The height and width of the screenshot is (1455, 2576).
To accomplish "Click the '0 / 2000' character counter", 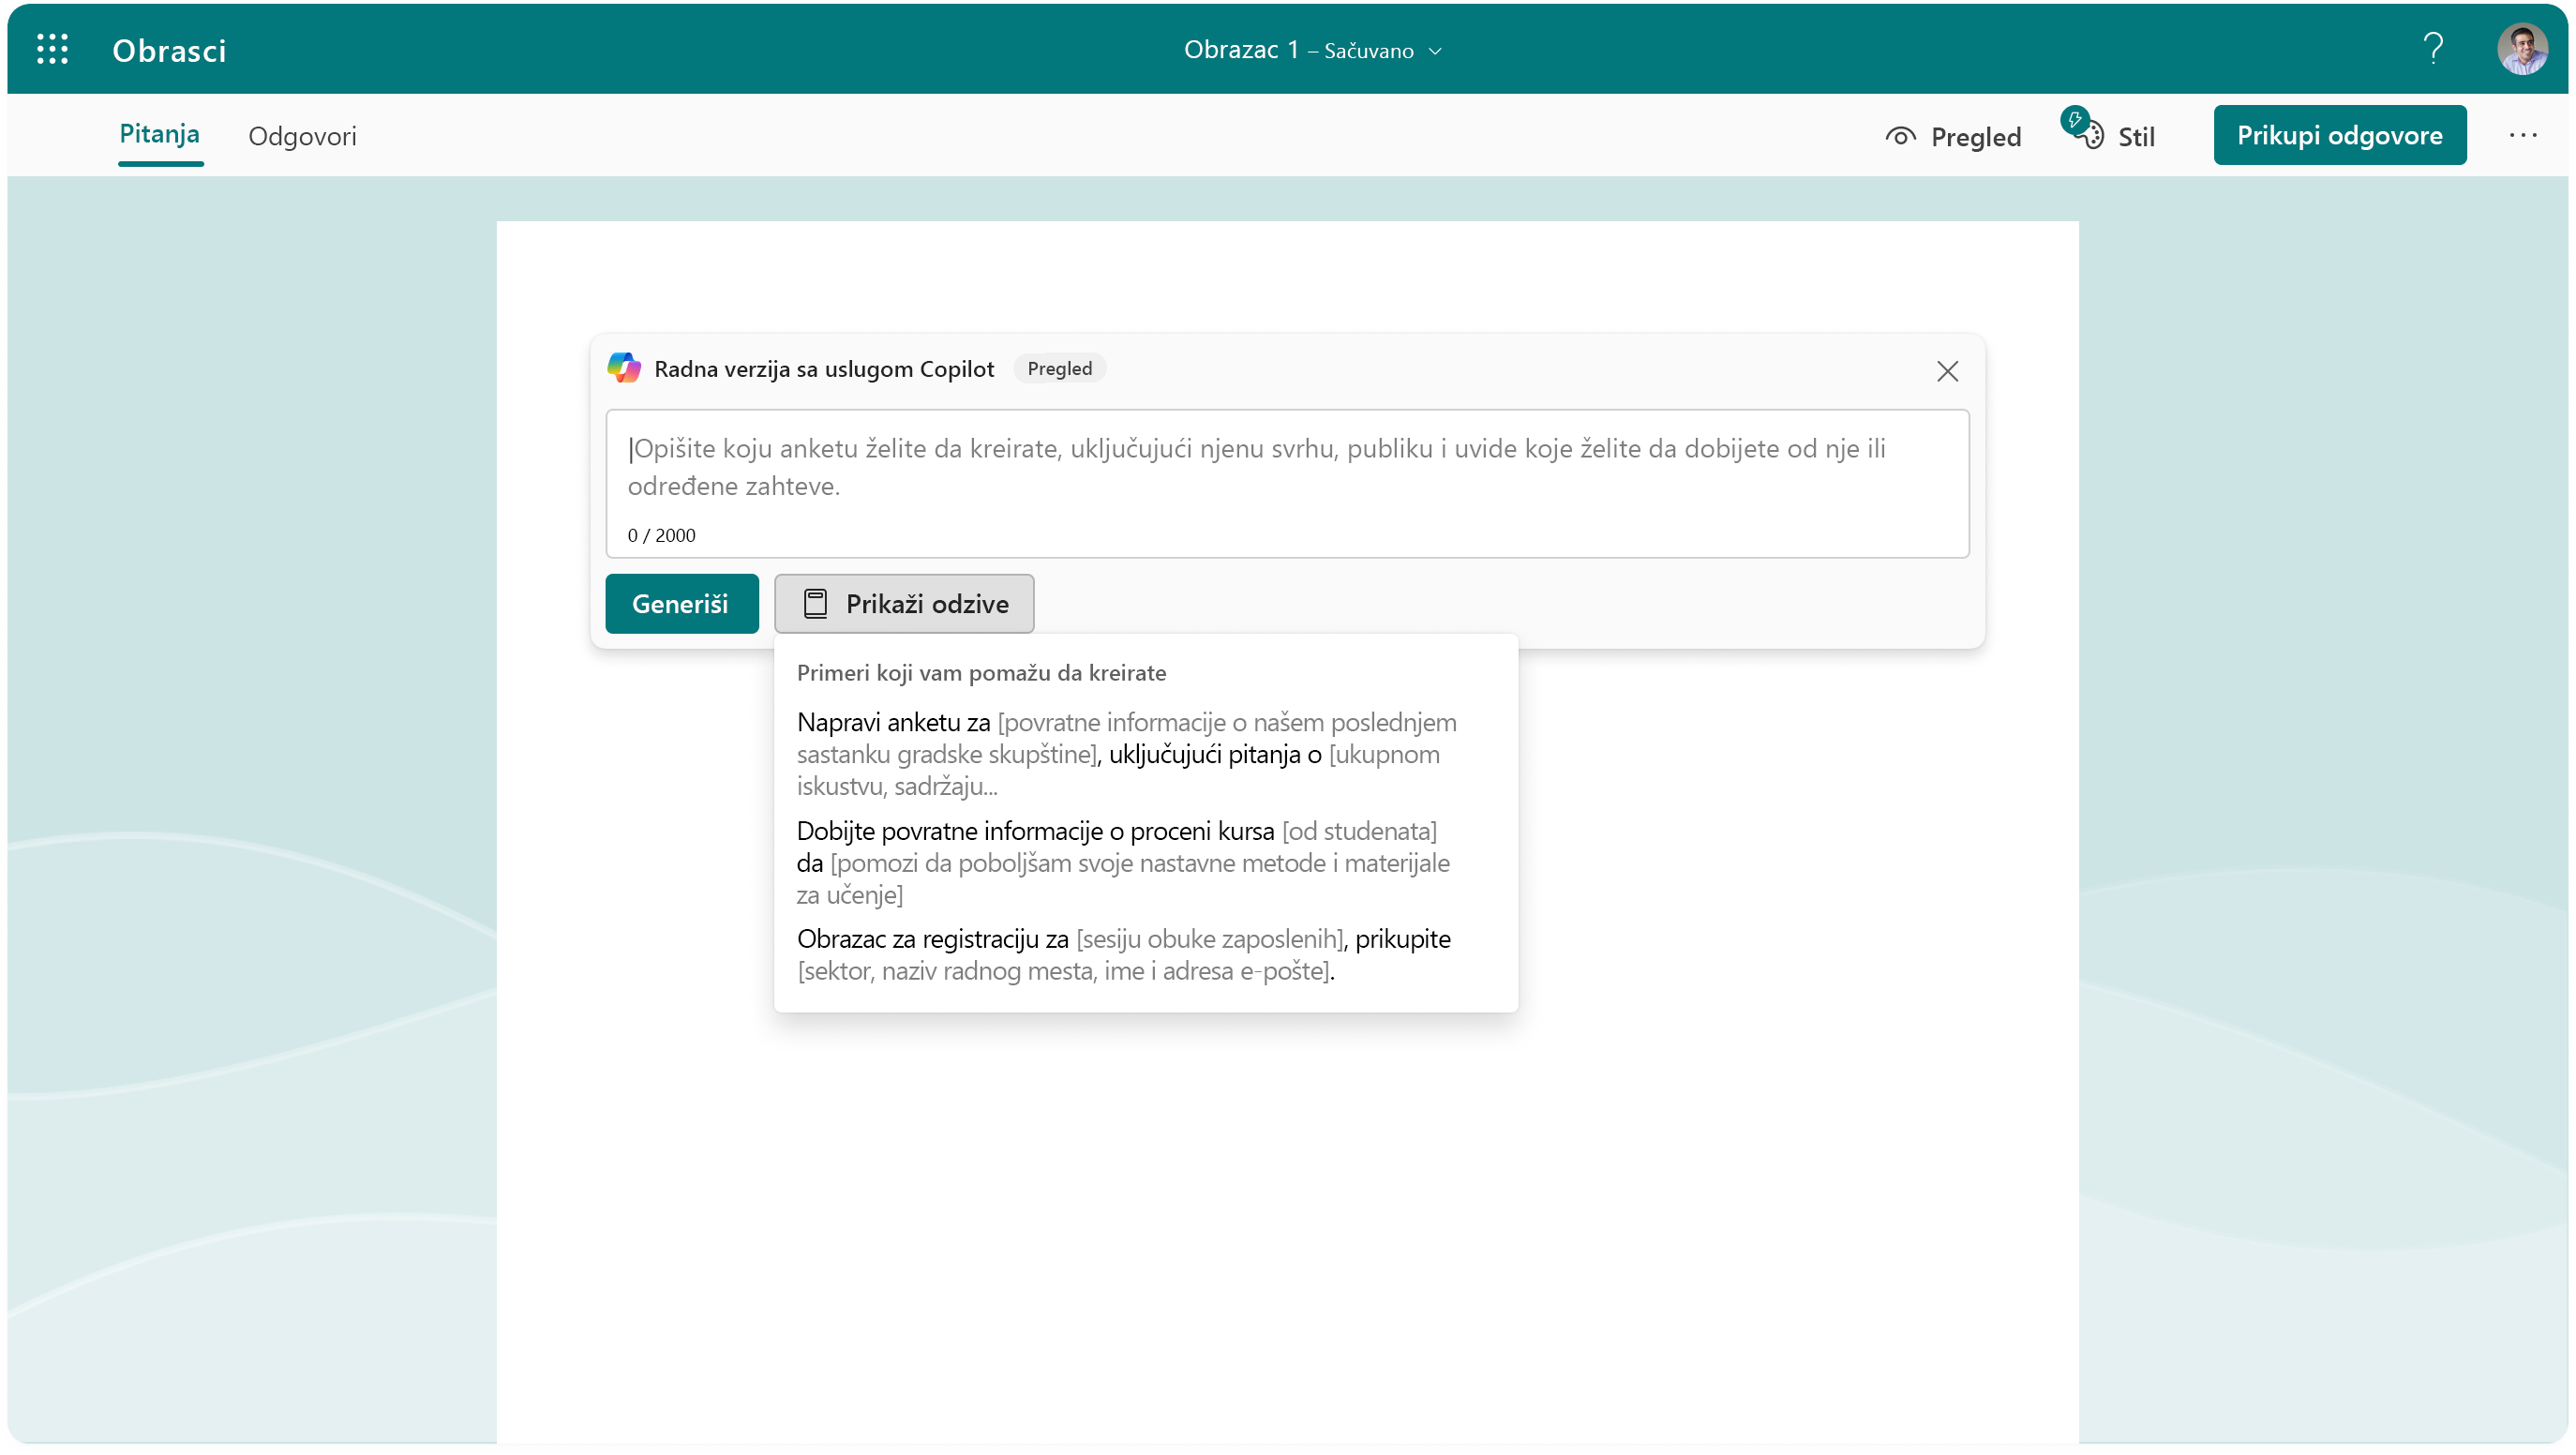I will [661, 535].
